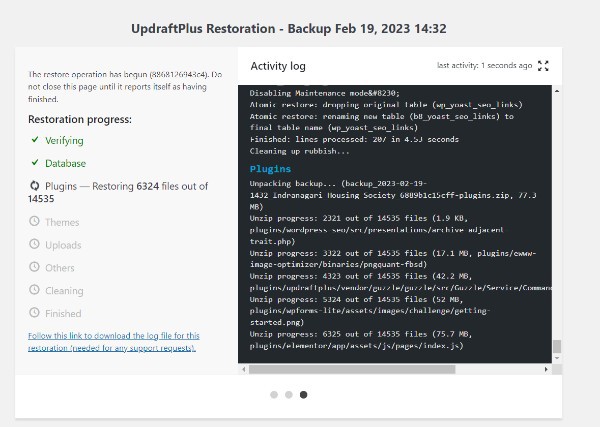The image size is (600, 427).
Task: Click 'Unzip progress: 5324 out of 14535' line
Action: coord(370,311)
